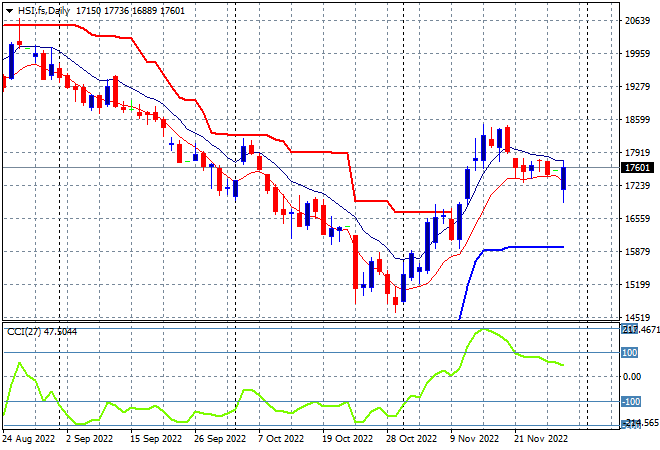Click the 7 Oct 2022 date label
Image resolution: width=660 pixels, height=450 pixels.
point(281,439)
